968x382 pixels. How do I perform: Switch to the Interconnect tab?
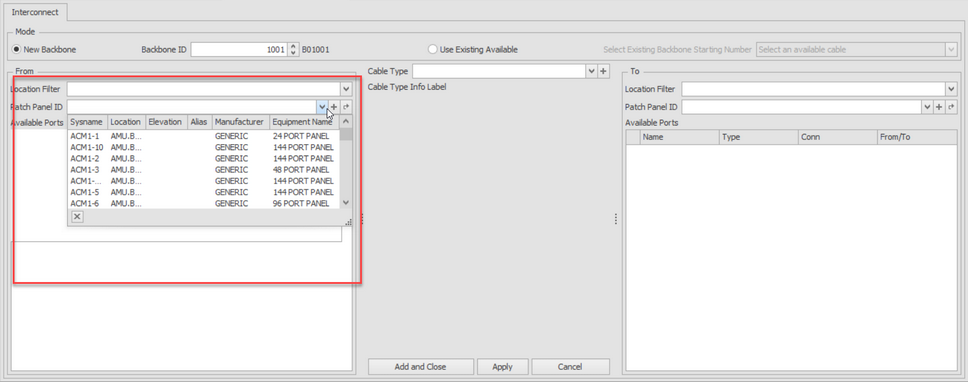pyautogui.click(x=35, y=12)
